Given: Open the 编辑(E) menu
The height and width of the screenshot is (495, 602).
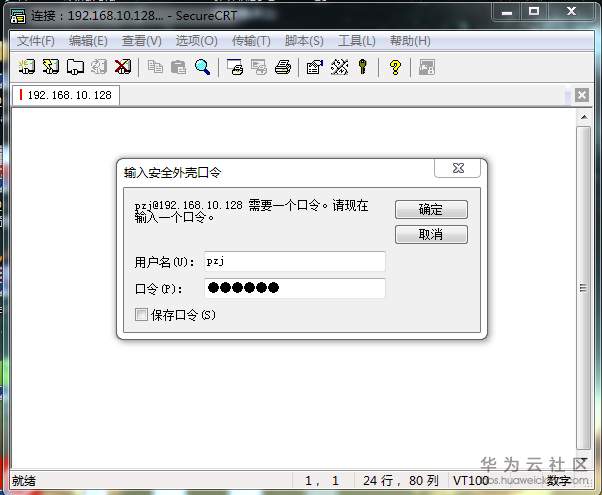Looking at the screenshot, I should pos(88,41).
